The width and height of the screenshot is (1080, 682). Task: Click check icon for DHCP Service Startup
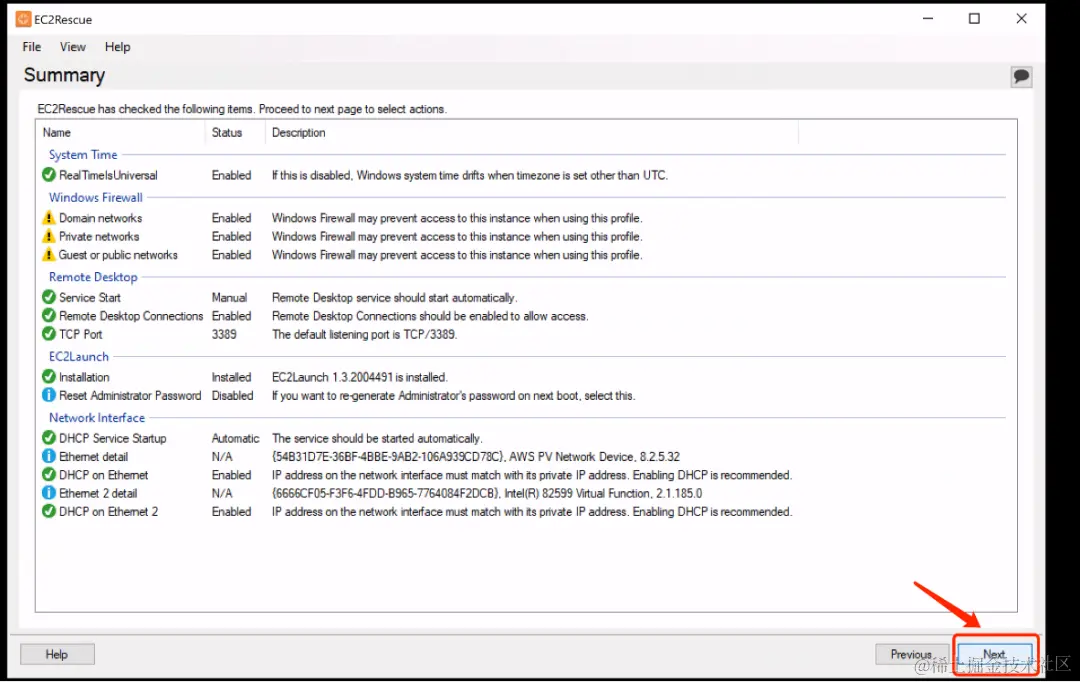(49, 437)
